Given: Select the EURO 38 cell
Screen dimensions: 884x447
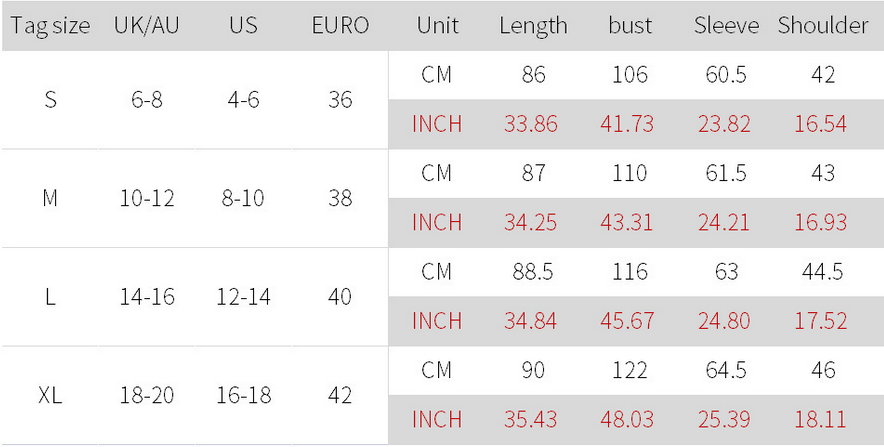Looking at the screenshot, I should (x=340, y=198).
